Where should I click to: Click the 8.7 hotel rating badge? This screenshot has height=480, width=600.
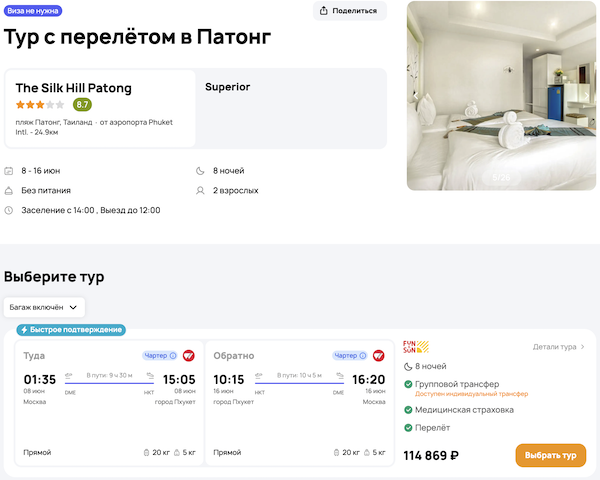click(x=82, y=104)
